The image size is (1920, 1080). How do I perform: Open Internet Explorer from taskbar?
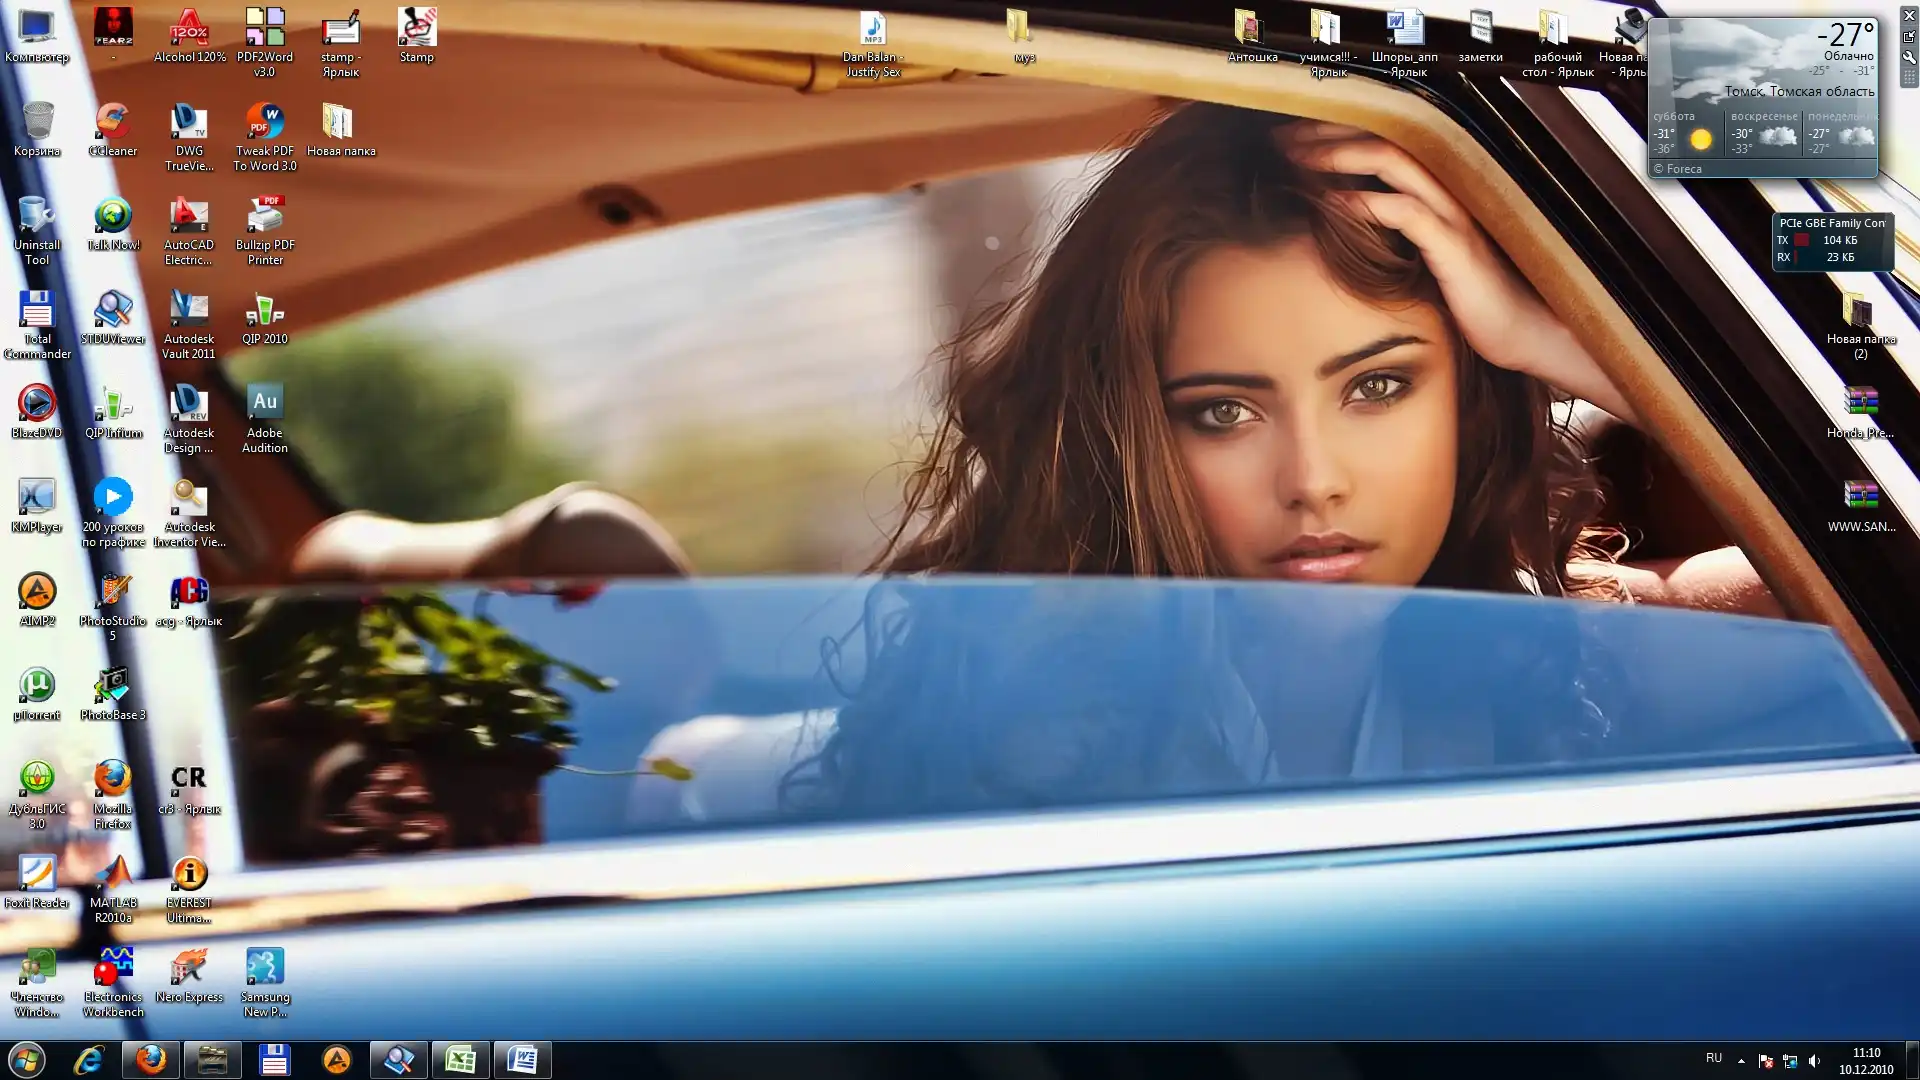[89, 1060]
